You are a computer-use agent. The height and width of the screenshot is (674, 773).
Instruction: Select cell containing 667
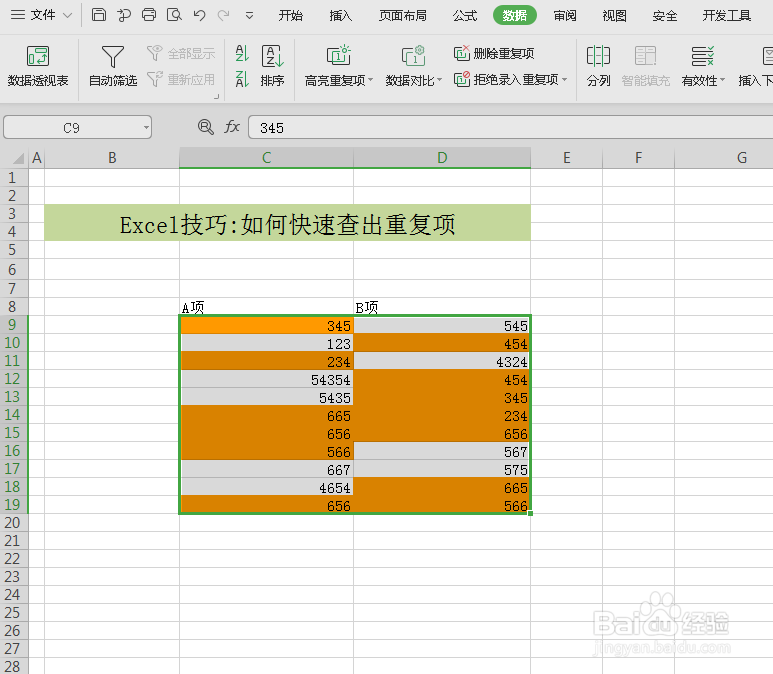[x=266, y=469]
